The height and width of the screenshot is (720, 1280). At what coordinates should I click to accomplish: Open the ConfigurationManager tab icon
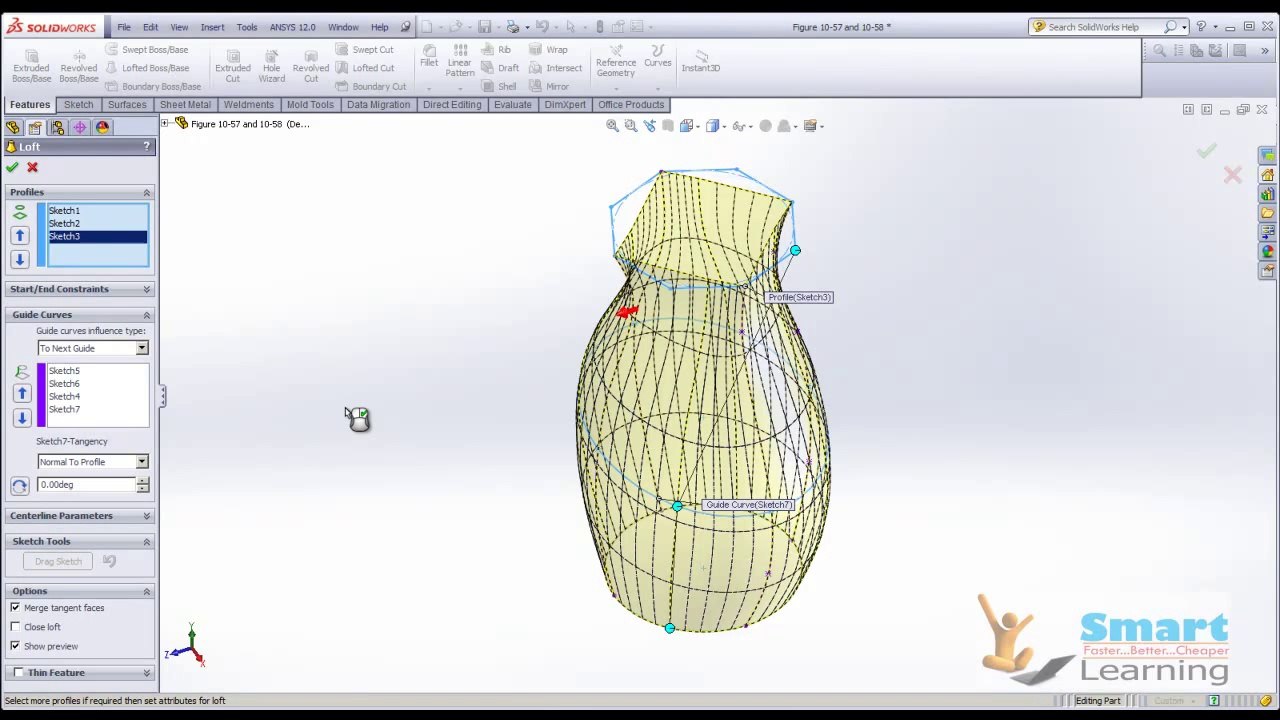[57, 127]
